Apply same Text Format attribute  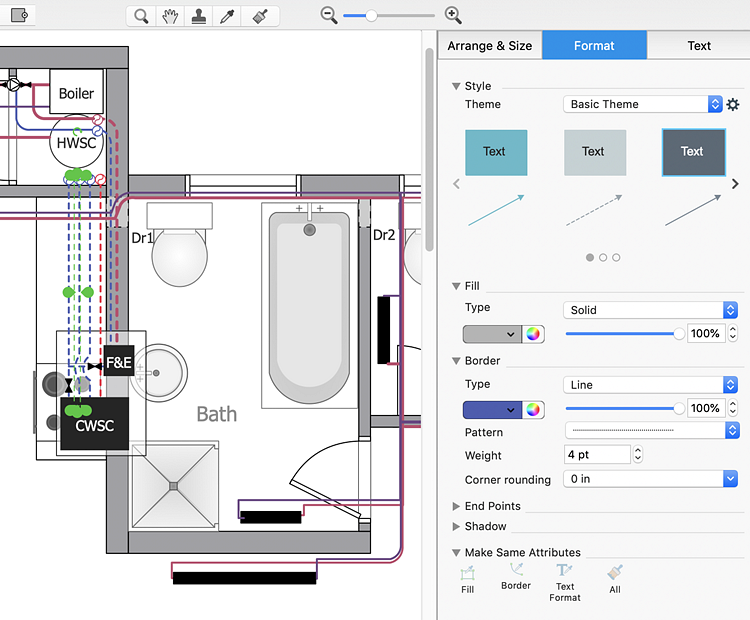click(x=565, y=581)
